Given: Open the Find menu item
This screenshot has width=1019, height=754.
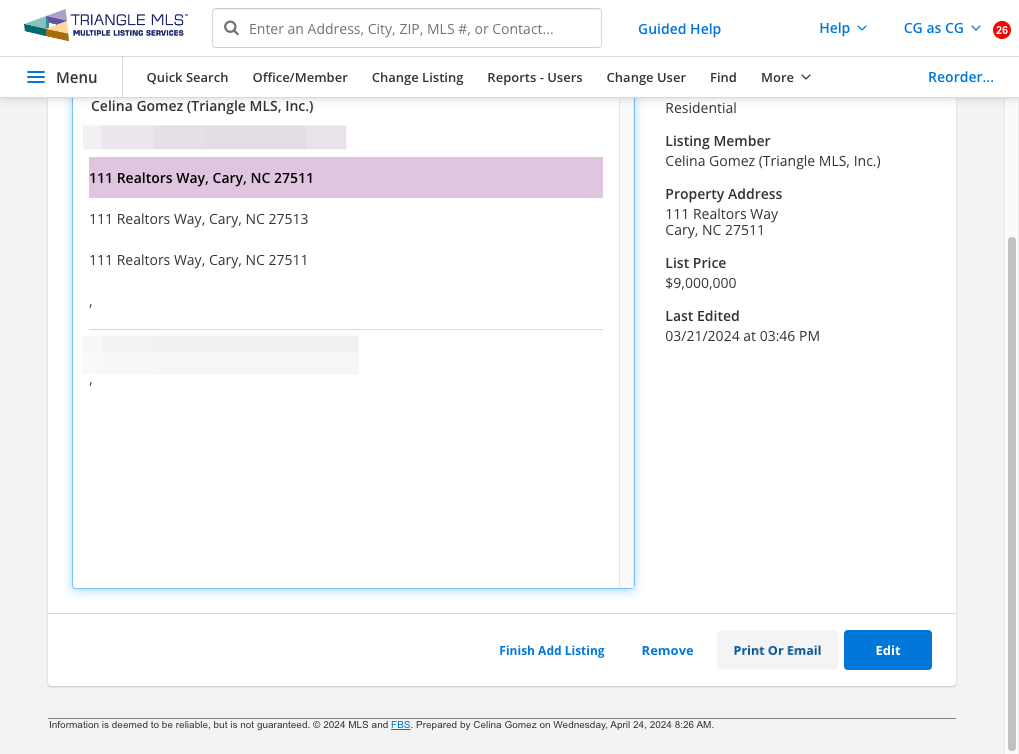Looking at the screenshot, I should click(723, 77).
